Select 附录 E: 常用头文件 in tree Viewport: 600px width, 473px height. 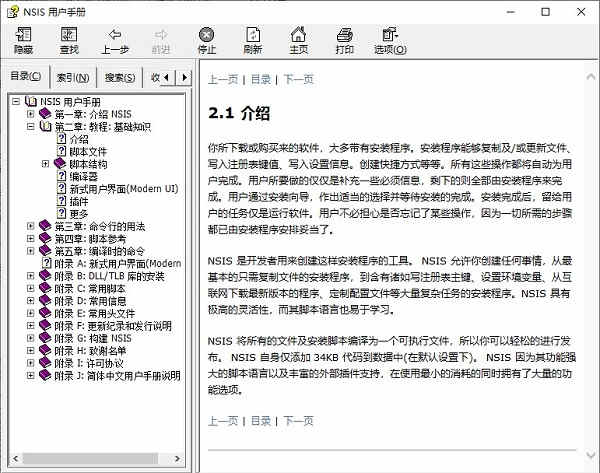click(x=95, y=313)
